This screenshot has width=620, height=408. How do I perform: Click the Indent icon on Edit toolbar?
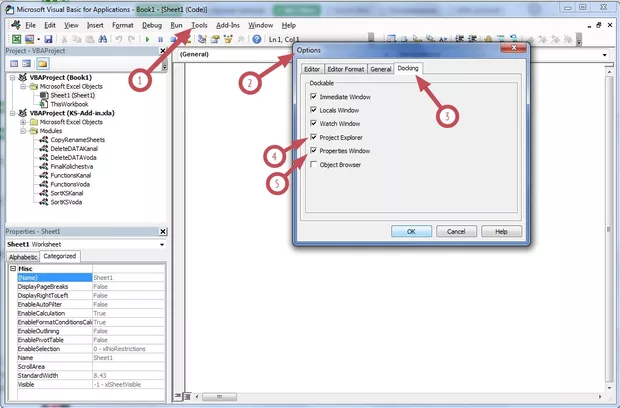[459, 39]
